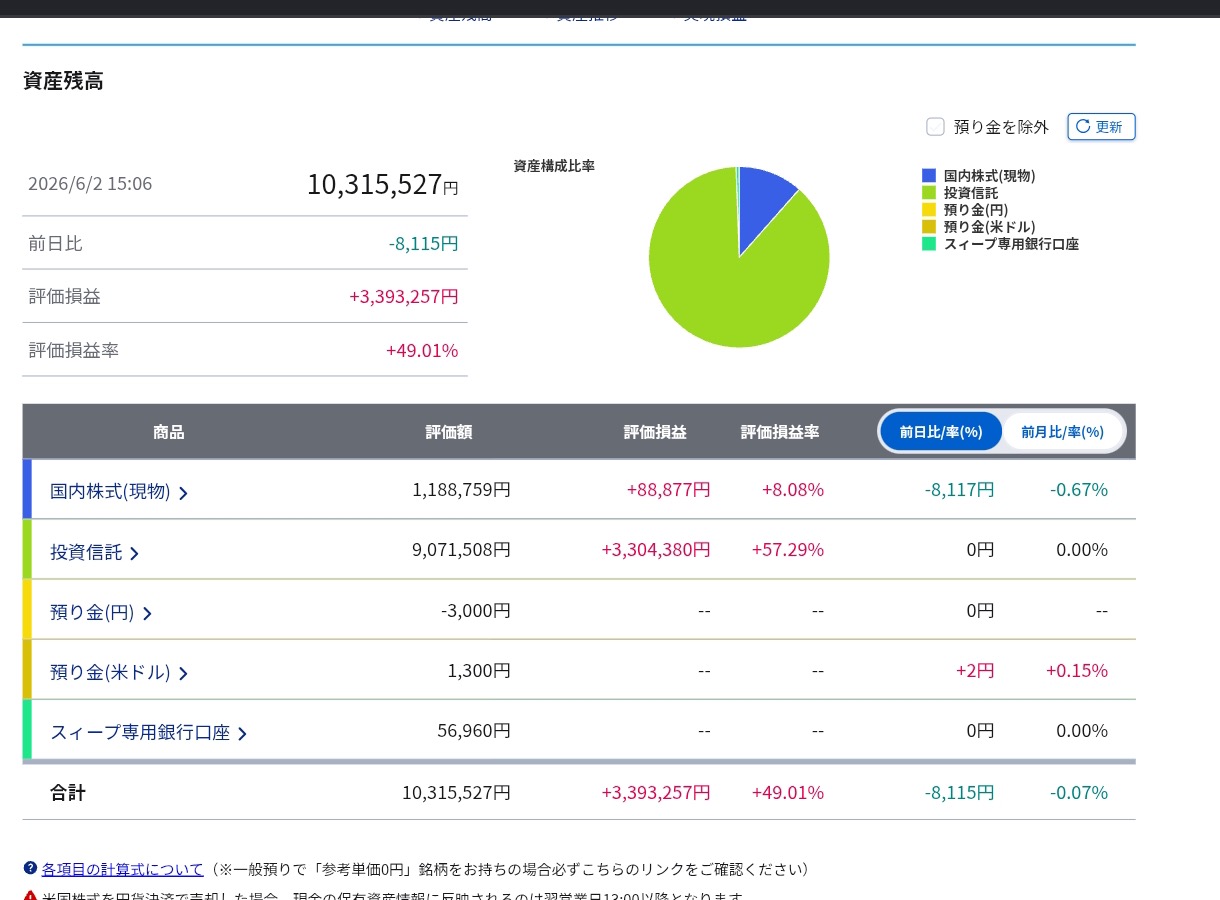Click the 評価損益 column header

point(655,432)
